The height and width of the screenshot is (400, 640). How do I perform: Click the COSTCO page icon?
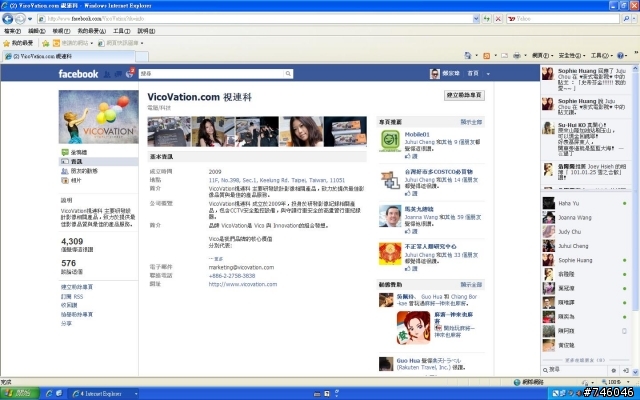coord(390,180)
